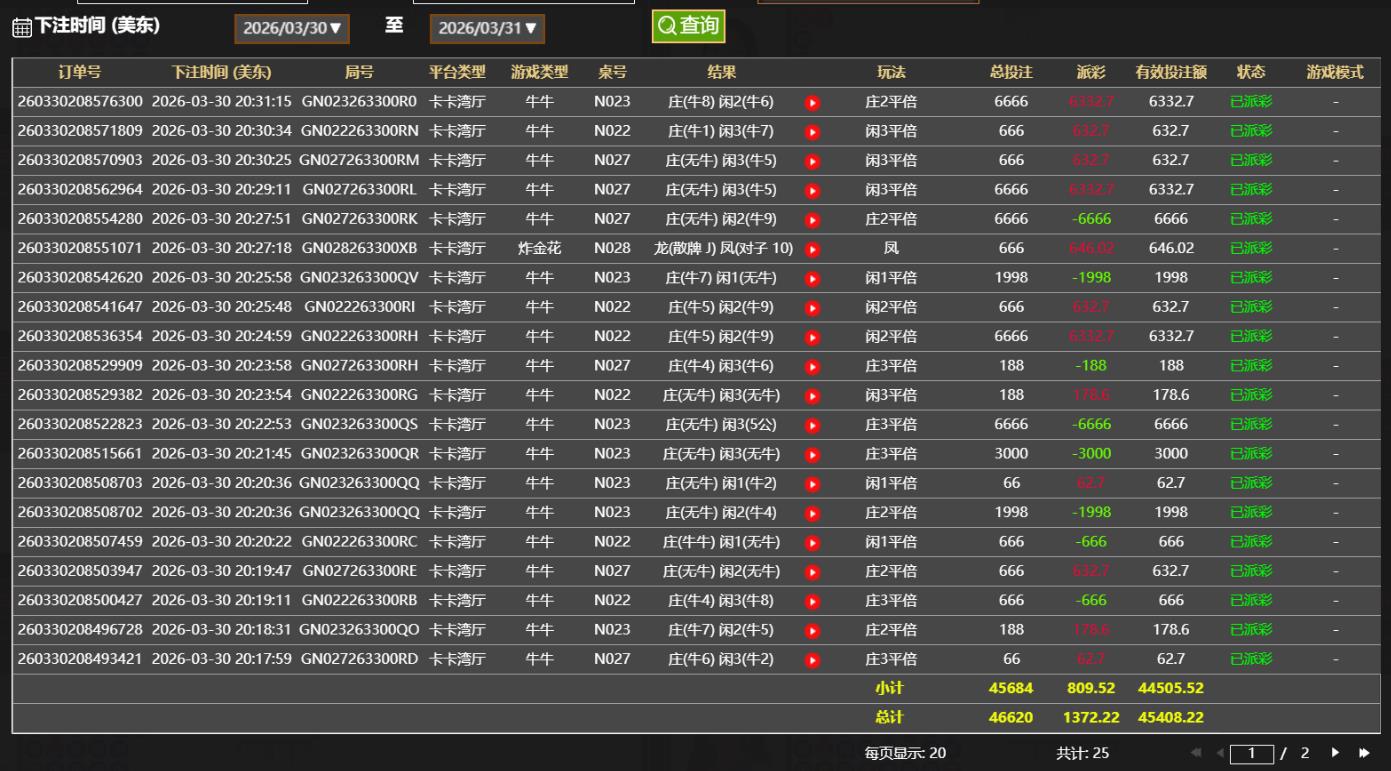Jump to the last page arrow
1391x771 pixels.
(x=1363, y=753)
